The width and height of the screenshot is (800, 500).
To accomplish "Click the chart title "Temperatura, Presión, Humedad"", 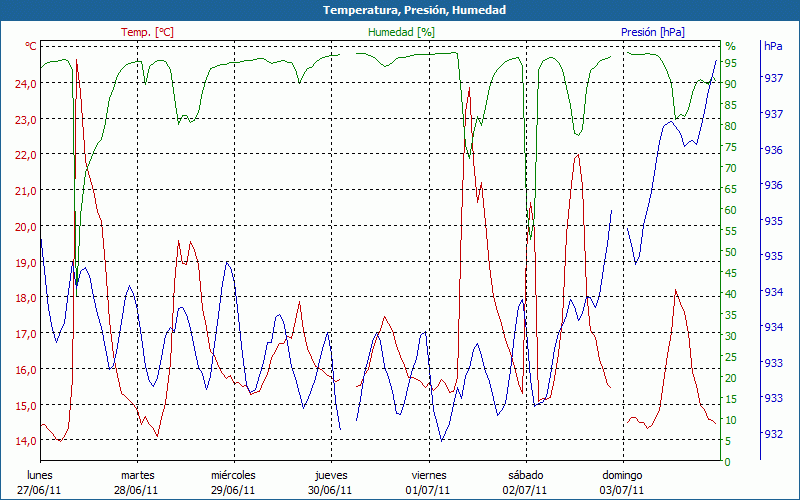I will (x=400, y=10).
